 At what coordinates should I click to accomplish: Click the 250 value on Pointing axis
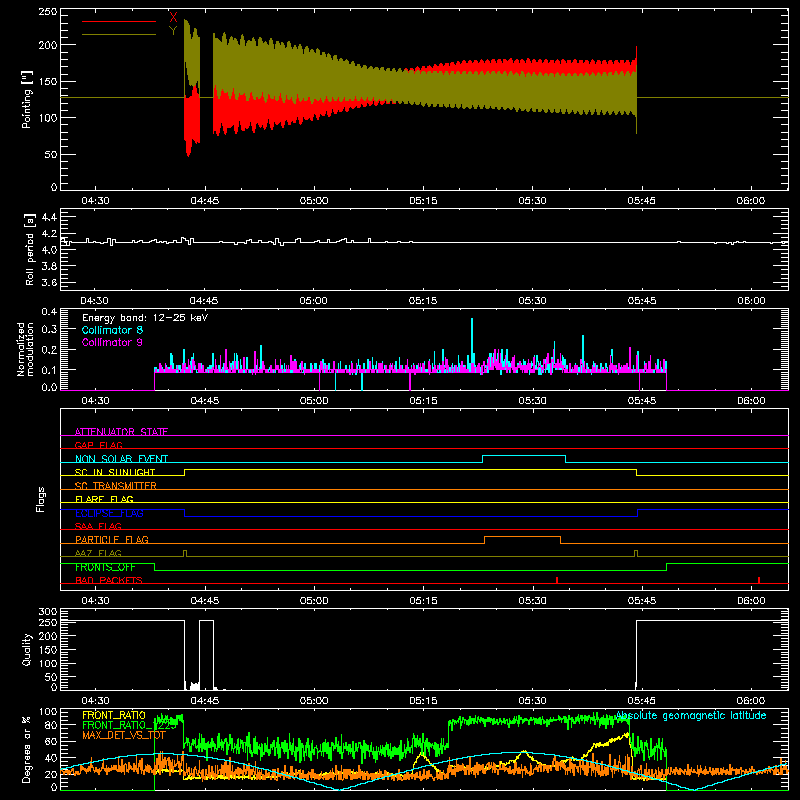point(47,11)
